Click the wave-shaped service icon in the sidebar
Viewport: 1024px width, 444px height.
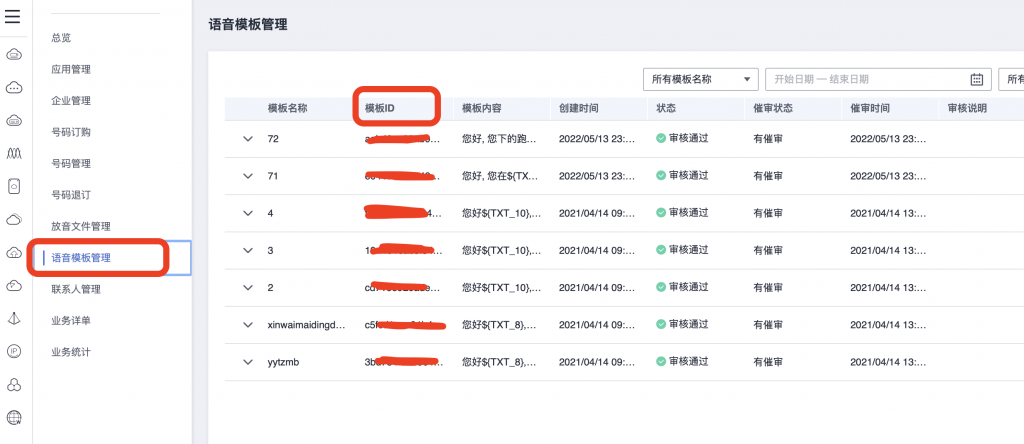(14, 153)
